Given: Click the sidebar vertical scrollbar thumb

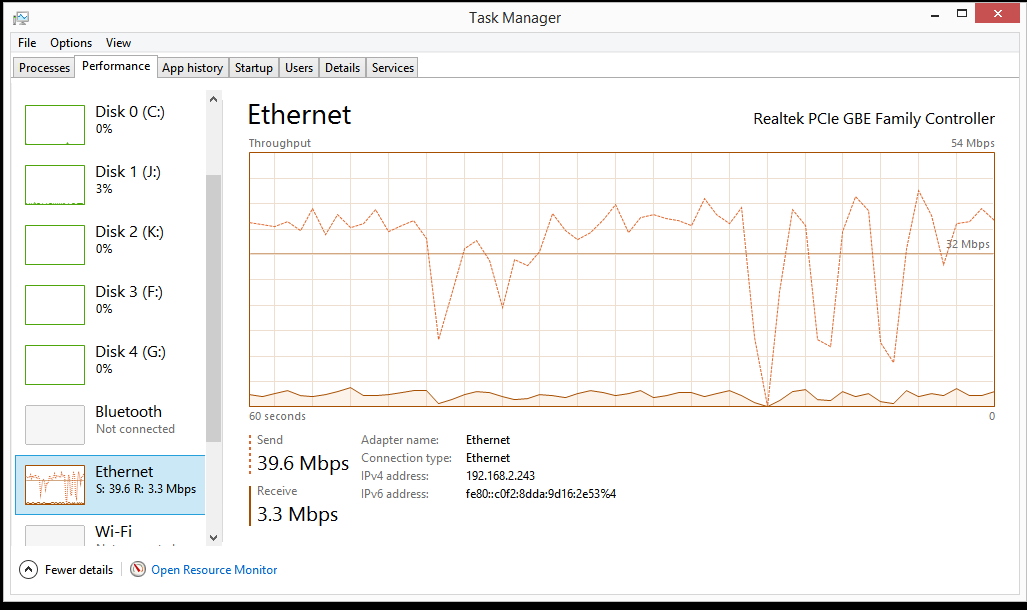Looking at the screenshot, I should (x=213, y=308).
